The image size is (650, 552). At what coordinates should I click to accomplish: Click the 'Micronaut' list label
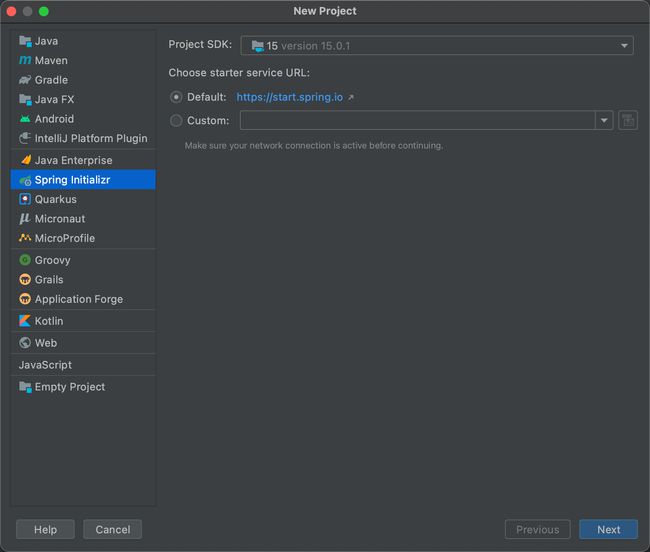[x=60, y=219]
